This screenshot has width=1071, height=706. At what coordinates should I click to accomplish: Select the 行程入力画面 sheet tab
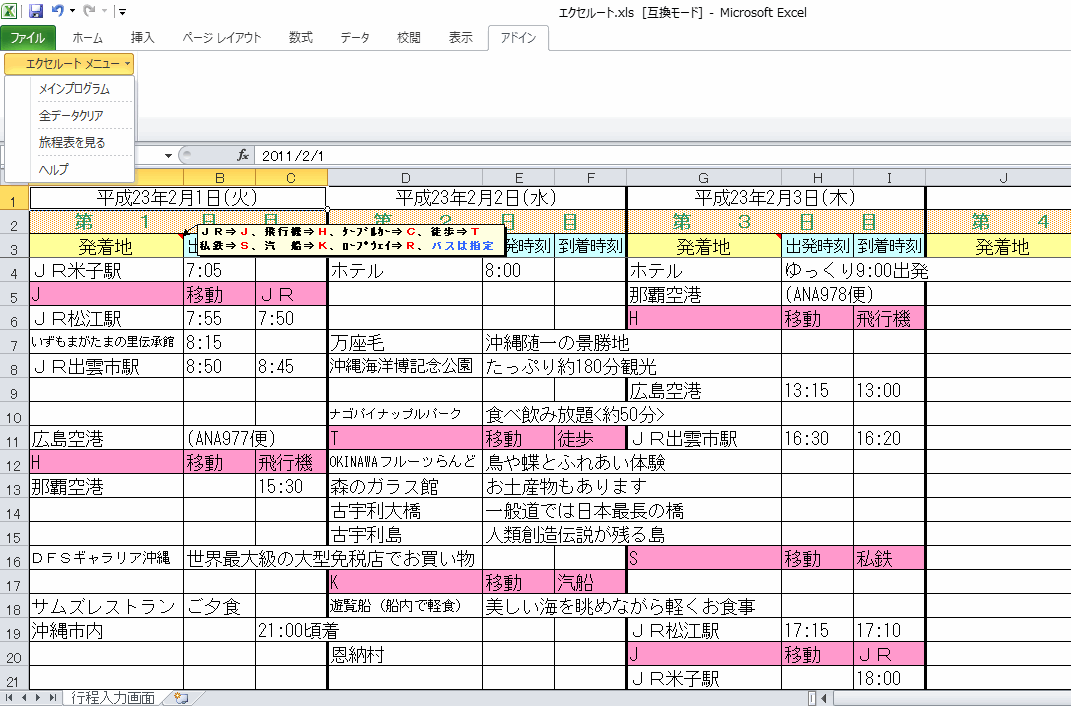click(x=113, y=698)
